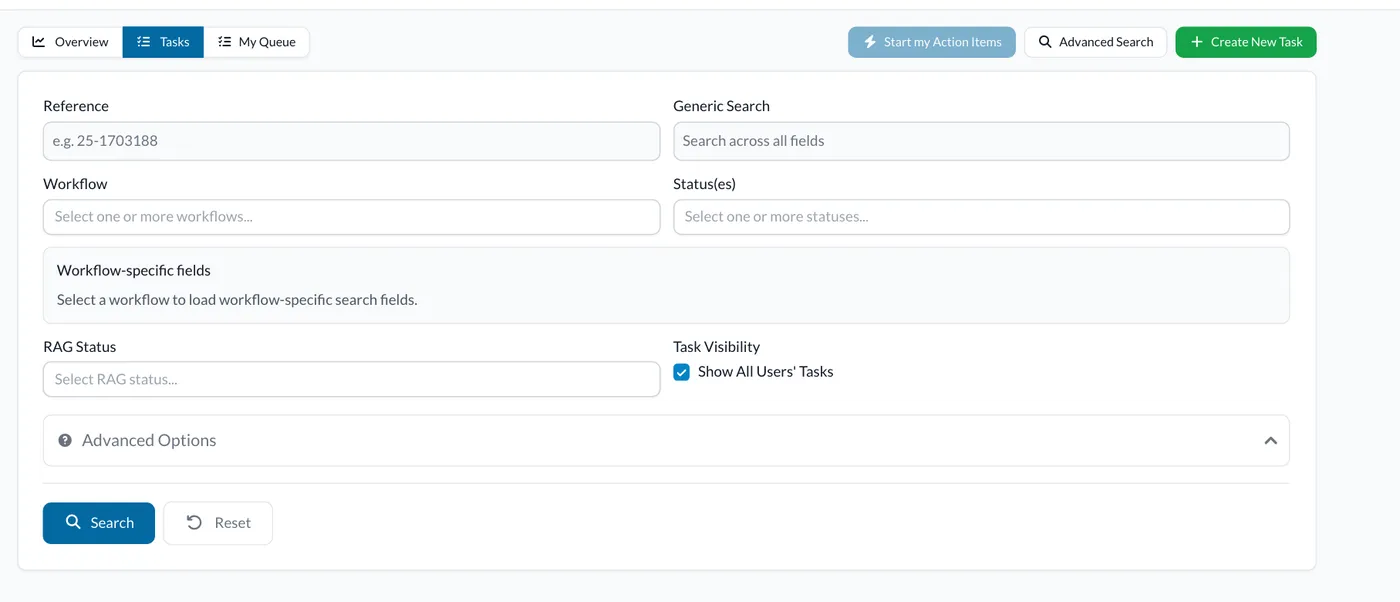Screen dimensions: 1400x602
Task: Focus the Generic Search field
Action: coord(981,141)
